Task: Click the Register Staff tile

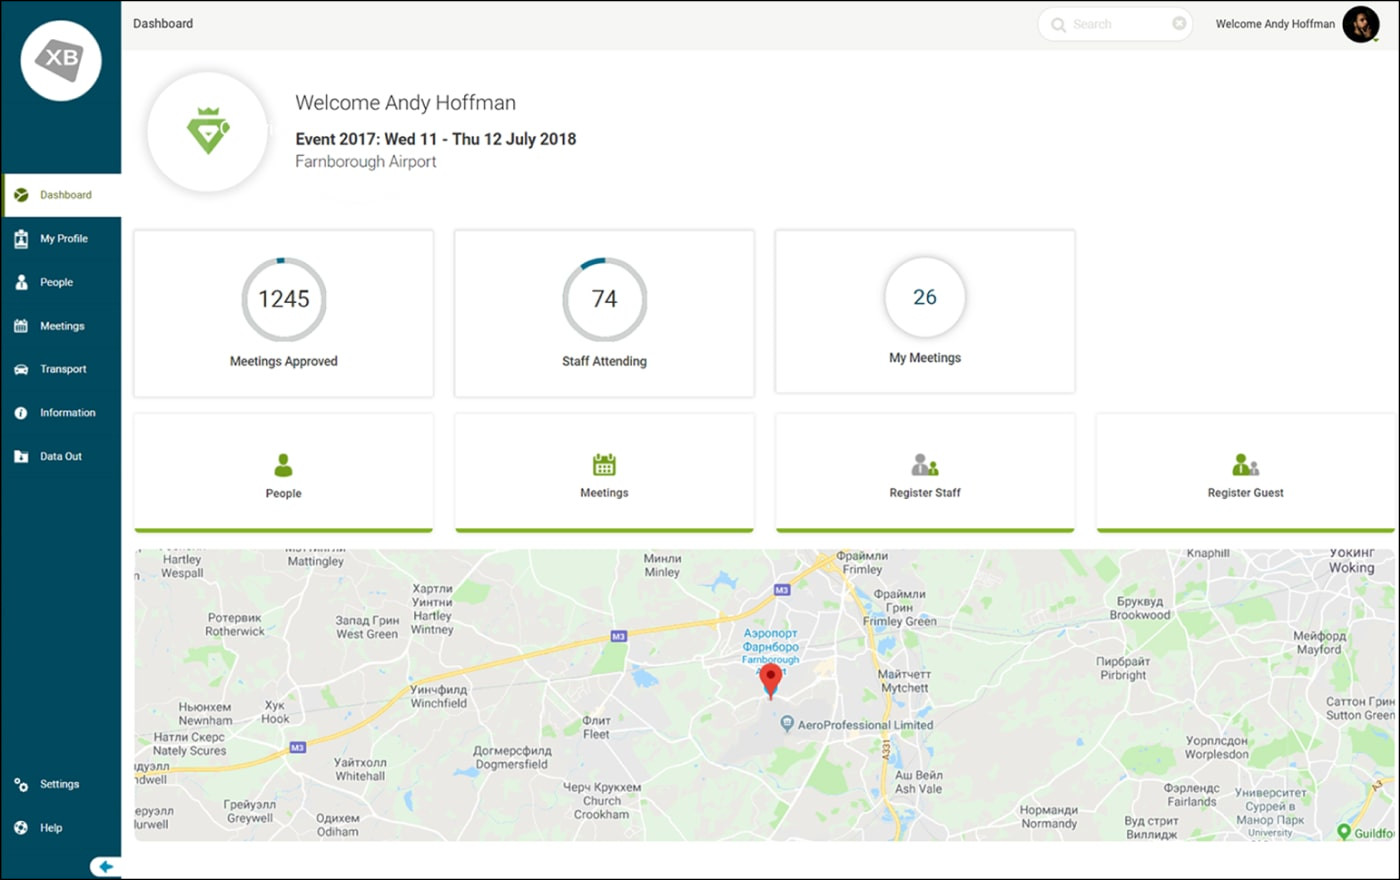Action: tap(924, 473)
